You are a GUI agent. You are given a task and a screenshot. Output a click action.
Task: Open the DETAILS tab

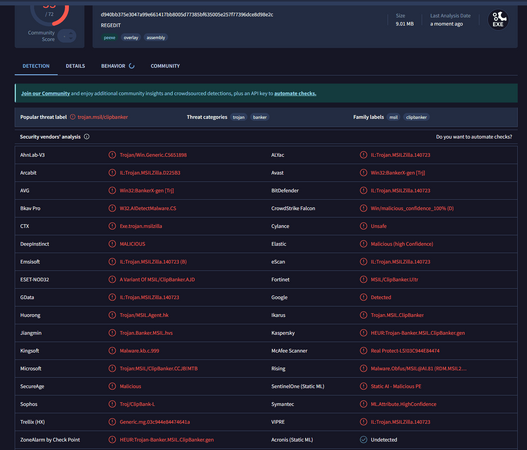[75, 66]
